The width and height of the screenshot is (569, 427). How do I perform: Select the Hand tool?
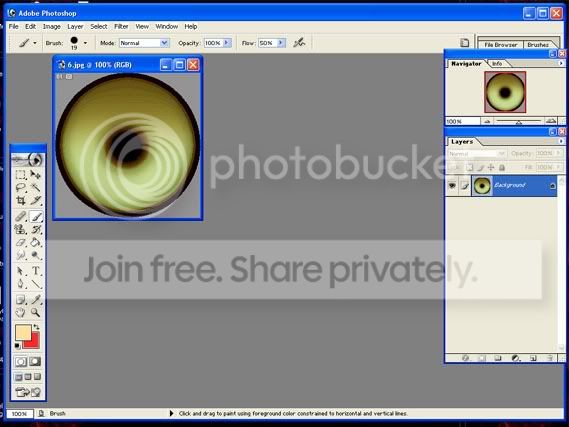pyautogui.click(x=21, y=312)
